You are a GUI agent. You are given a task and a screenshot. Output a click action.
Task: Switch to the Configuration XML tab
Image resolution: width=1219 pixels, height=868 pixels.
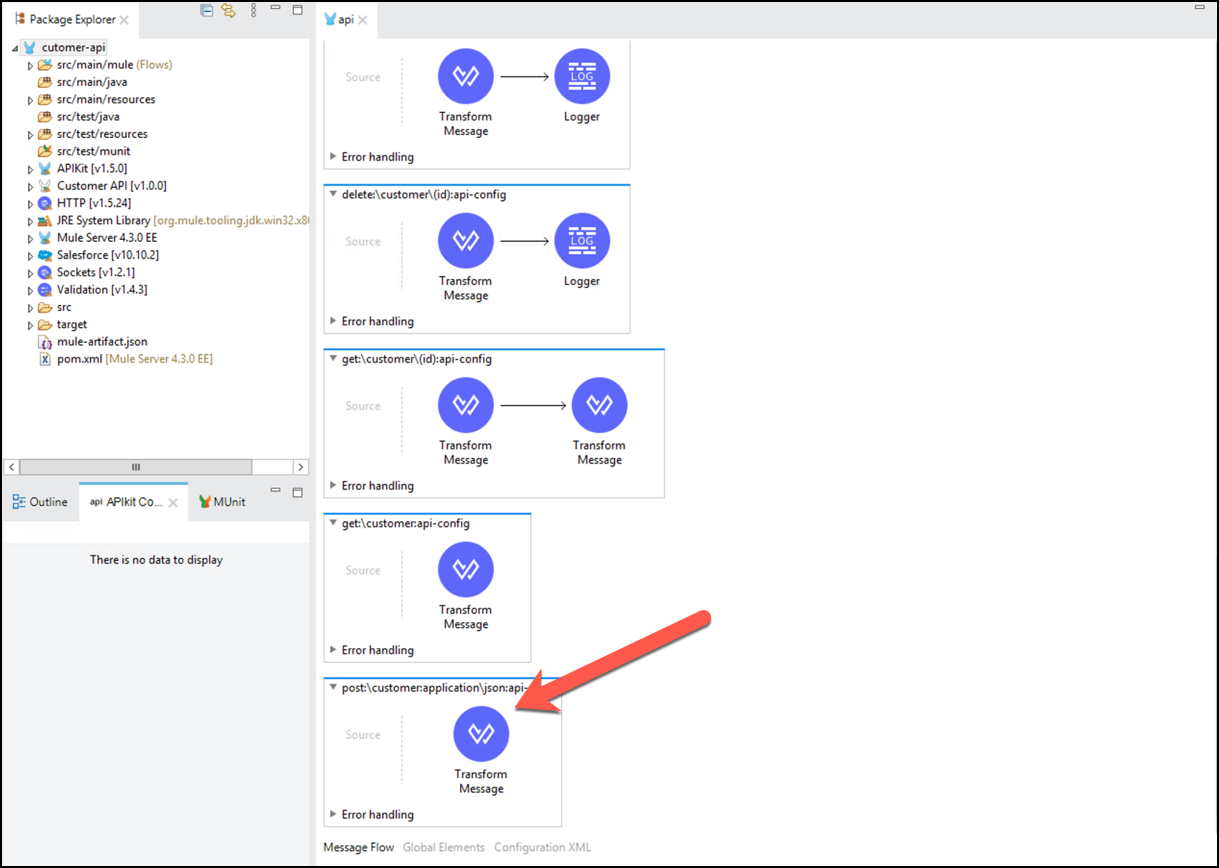tap(543, 847)
